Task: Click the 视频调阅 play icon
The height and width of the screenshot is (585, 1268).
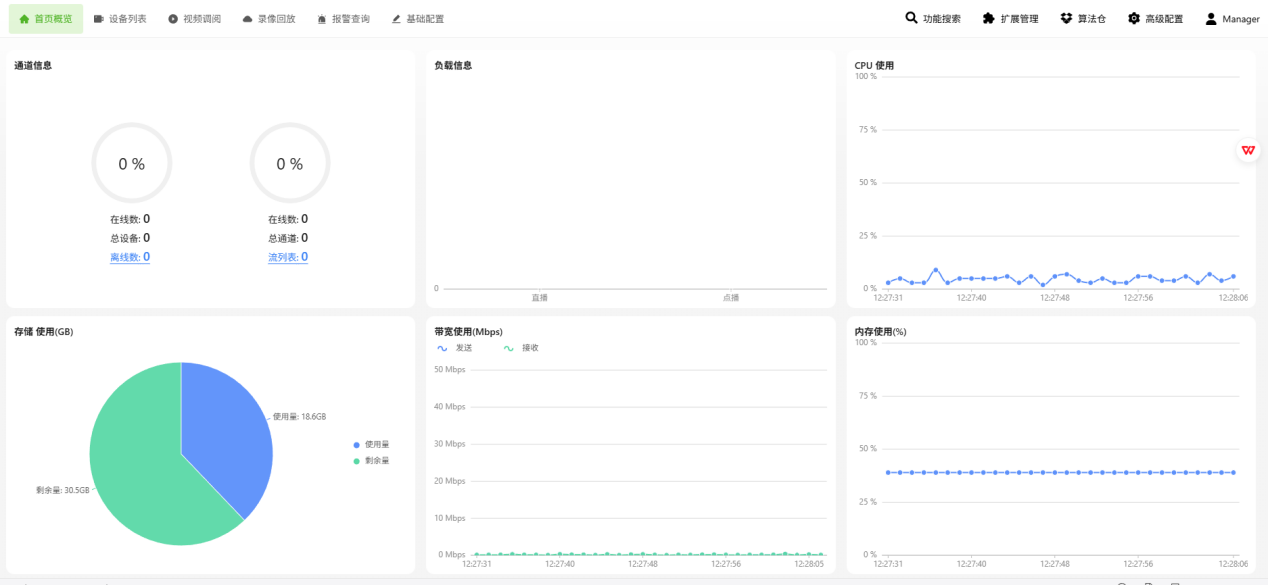Action: click(172, 17)
